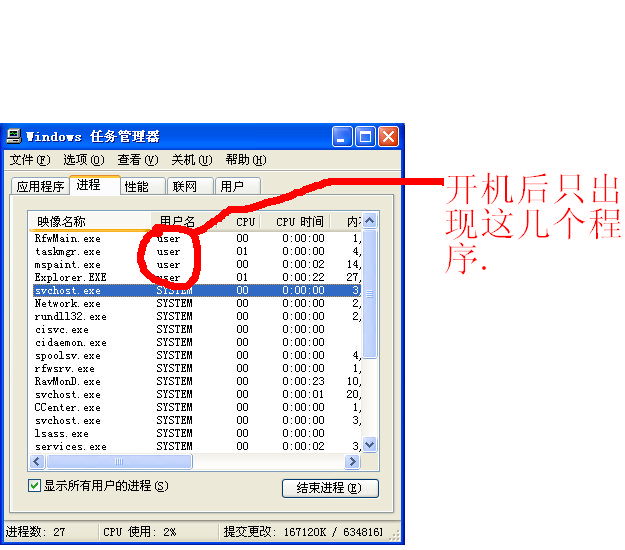Sort by 映像名称 column header
Viewport: 625px width, 550px height.
(x=90, y=222)
